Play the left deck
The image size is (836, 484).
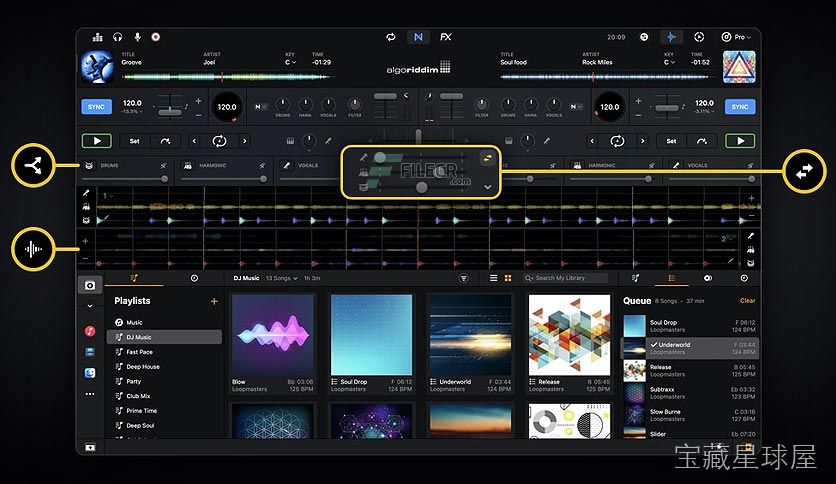point(97,141)
